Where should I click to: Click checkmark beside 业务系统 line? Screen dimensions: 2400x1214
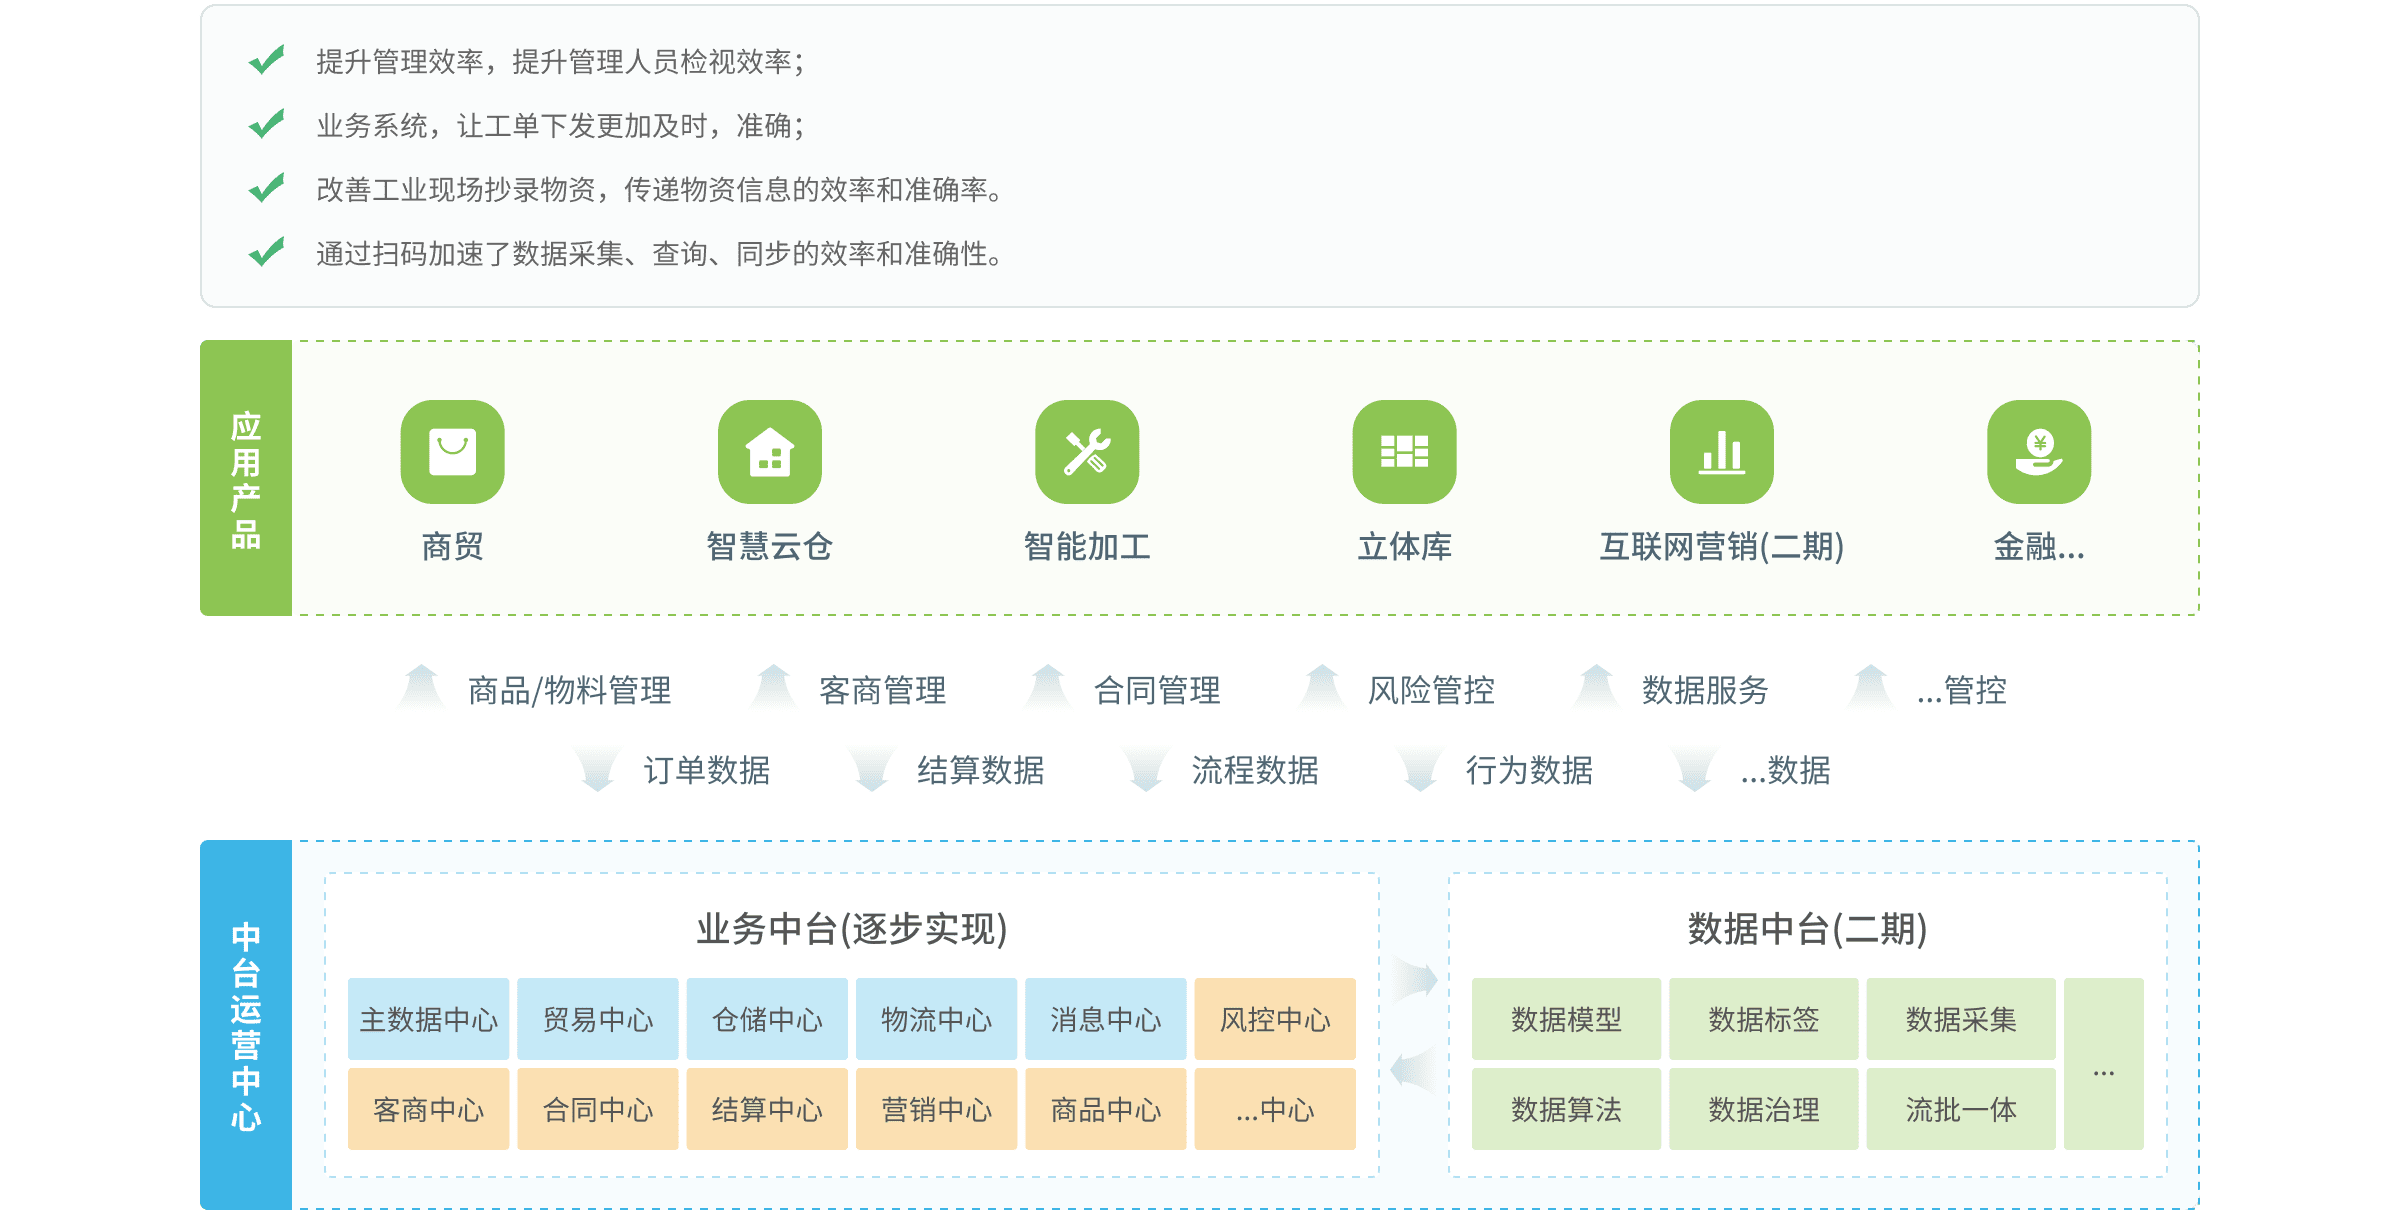point(267,125)
